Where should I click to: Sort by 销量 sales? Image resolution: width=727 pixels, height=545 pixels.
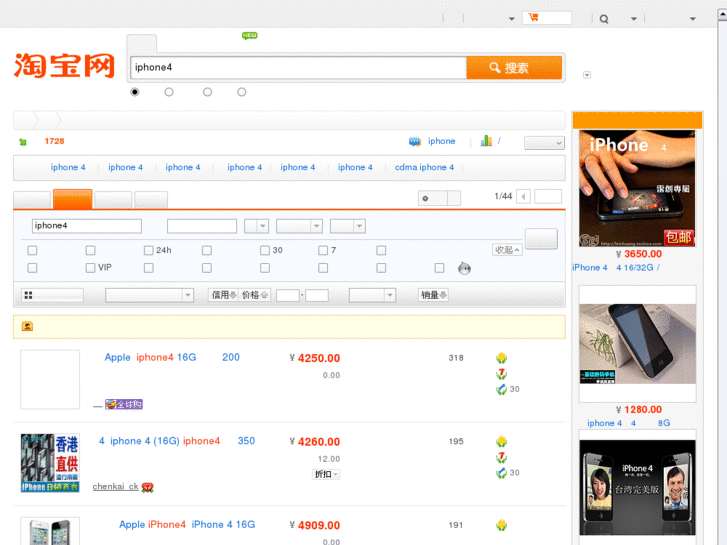tap(434, 295)
